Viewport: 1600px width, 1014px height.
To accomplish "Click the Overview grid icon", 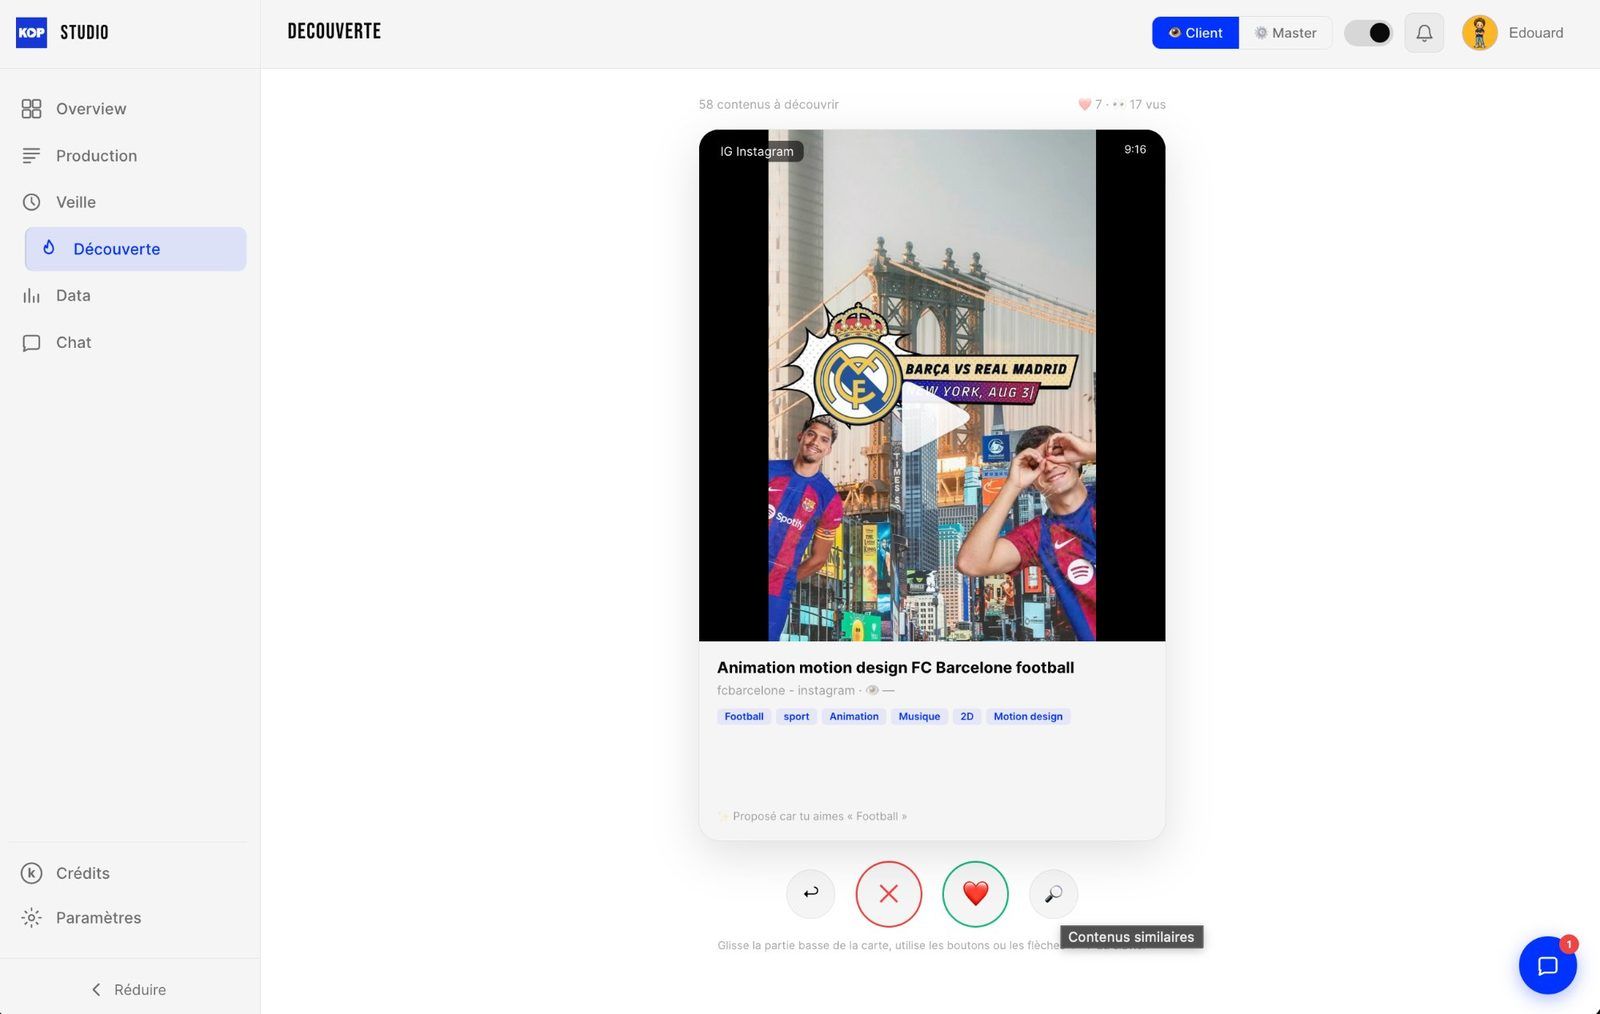I will point(32,109).
